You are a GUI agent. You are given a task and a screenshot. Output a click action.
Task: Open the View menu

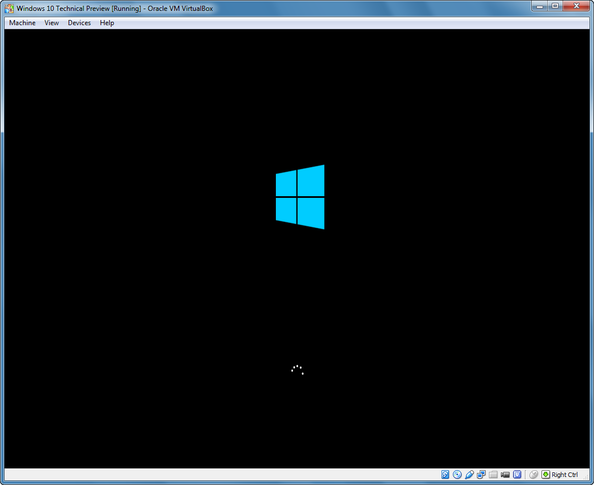tap(52, 23)
